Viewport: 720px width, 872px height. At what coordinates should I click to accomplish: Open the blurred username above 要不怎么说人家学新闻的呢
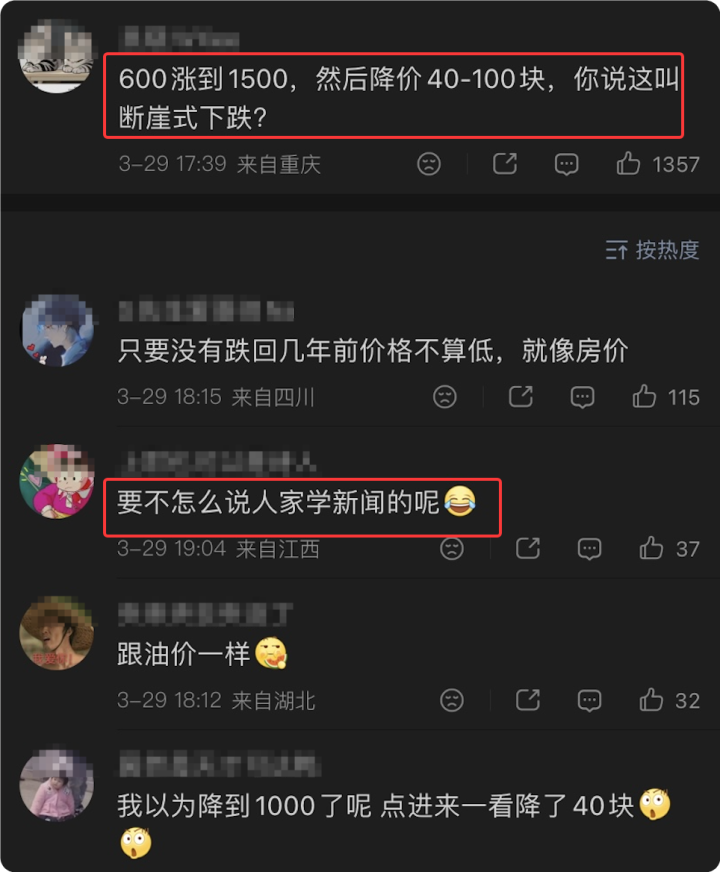(x=218, y=463)
